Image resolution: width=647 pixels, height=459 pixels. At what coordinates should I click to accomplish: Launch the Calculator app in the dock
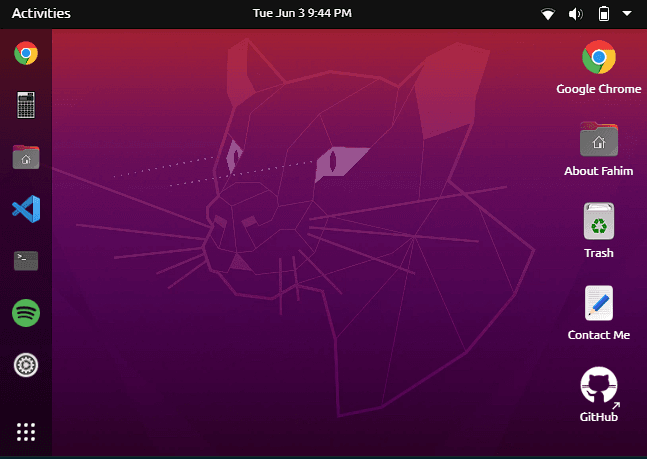tap(26, 105)
